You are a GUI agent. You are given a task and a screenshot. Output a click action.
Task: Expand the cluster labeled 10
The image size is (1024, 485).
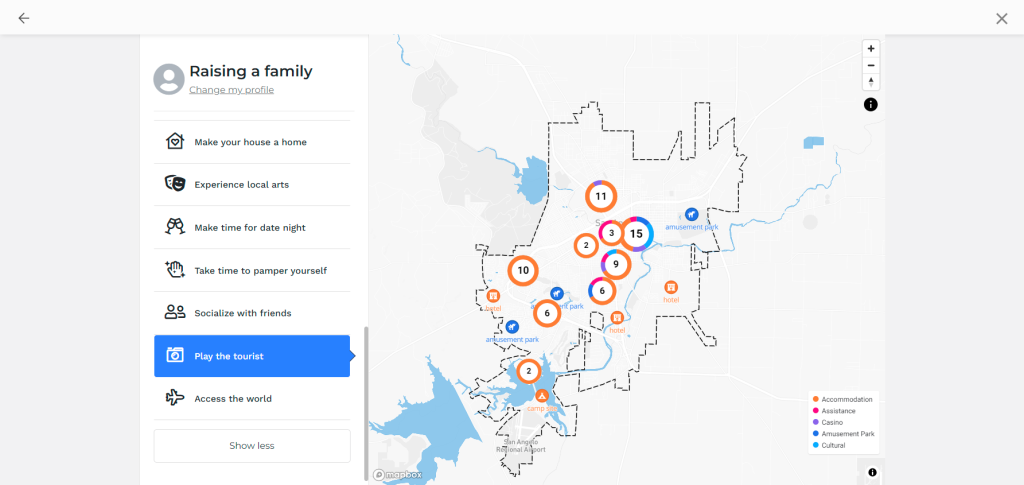pos(523,270)
